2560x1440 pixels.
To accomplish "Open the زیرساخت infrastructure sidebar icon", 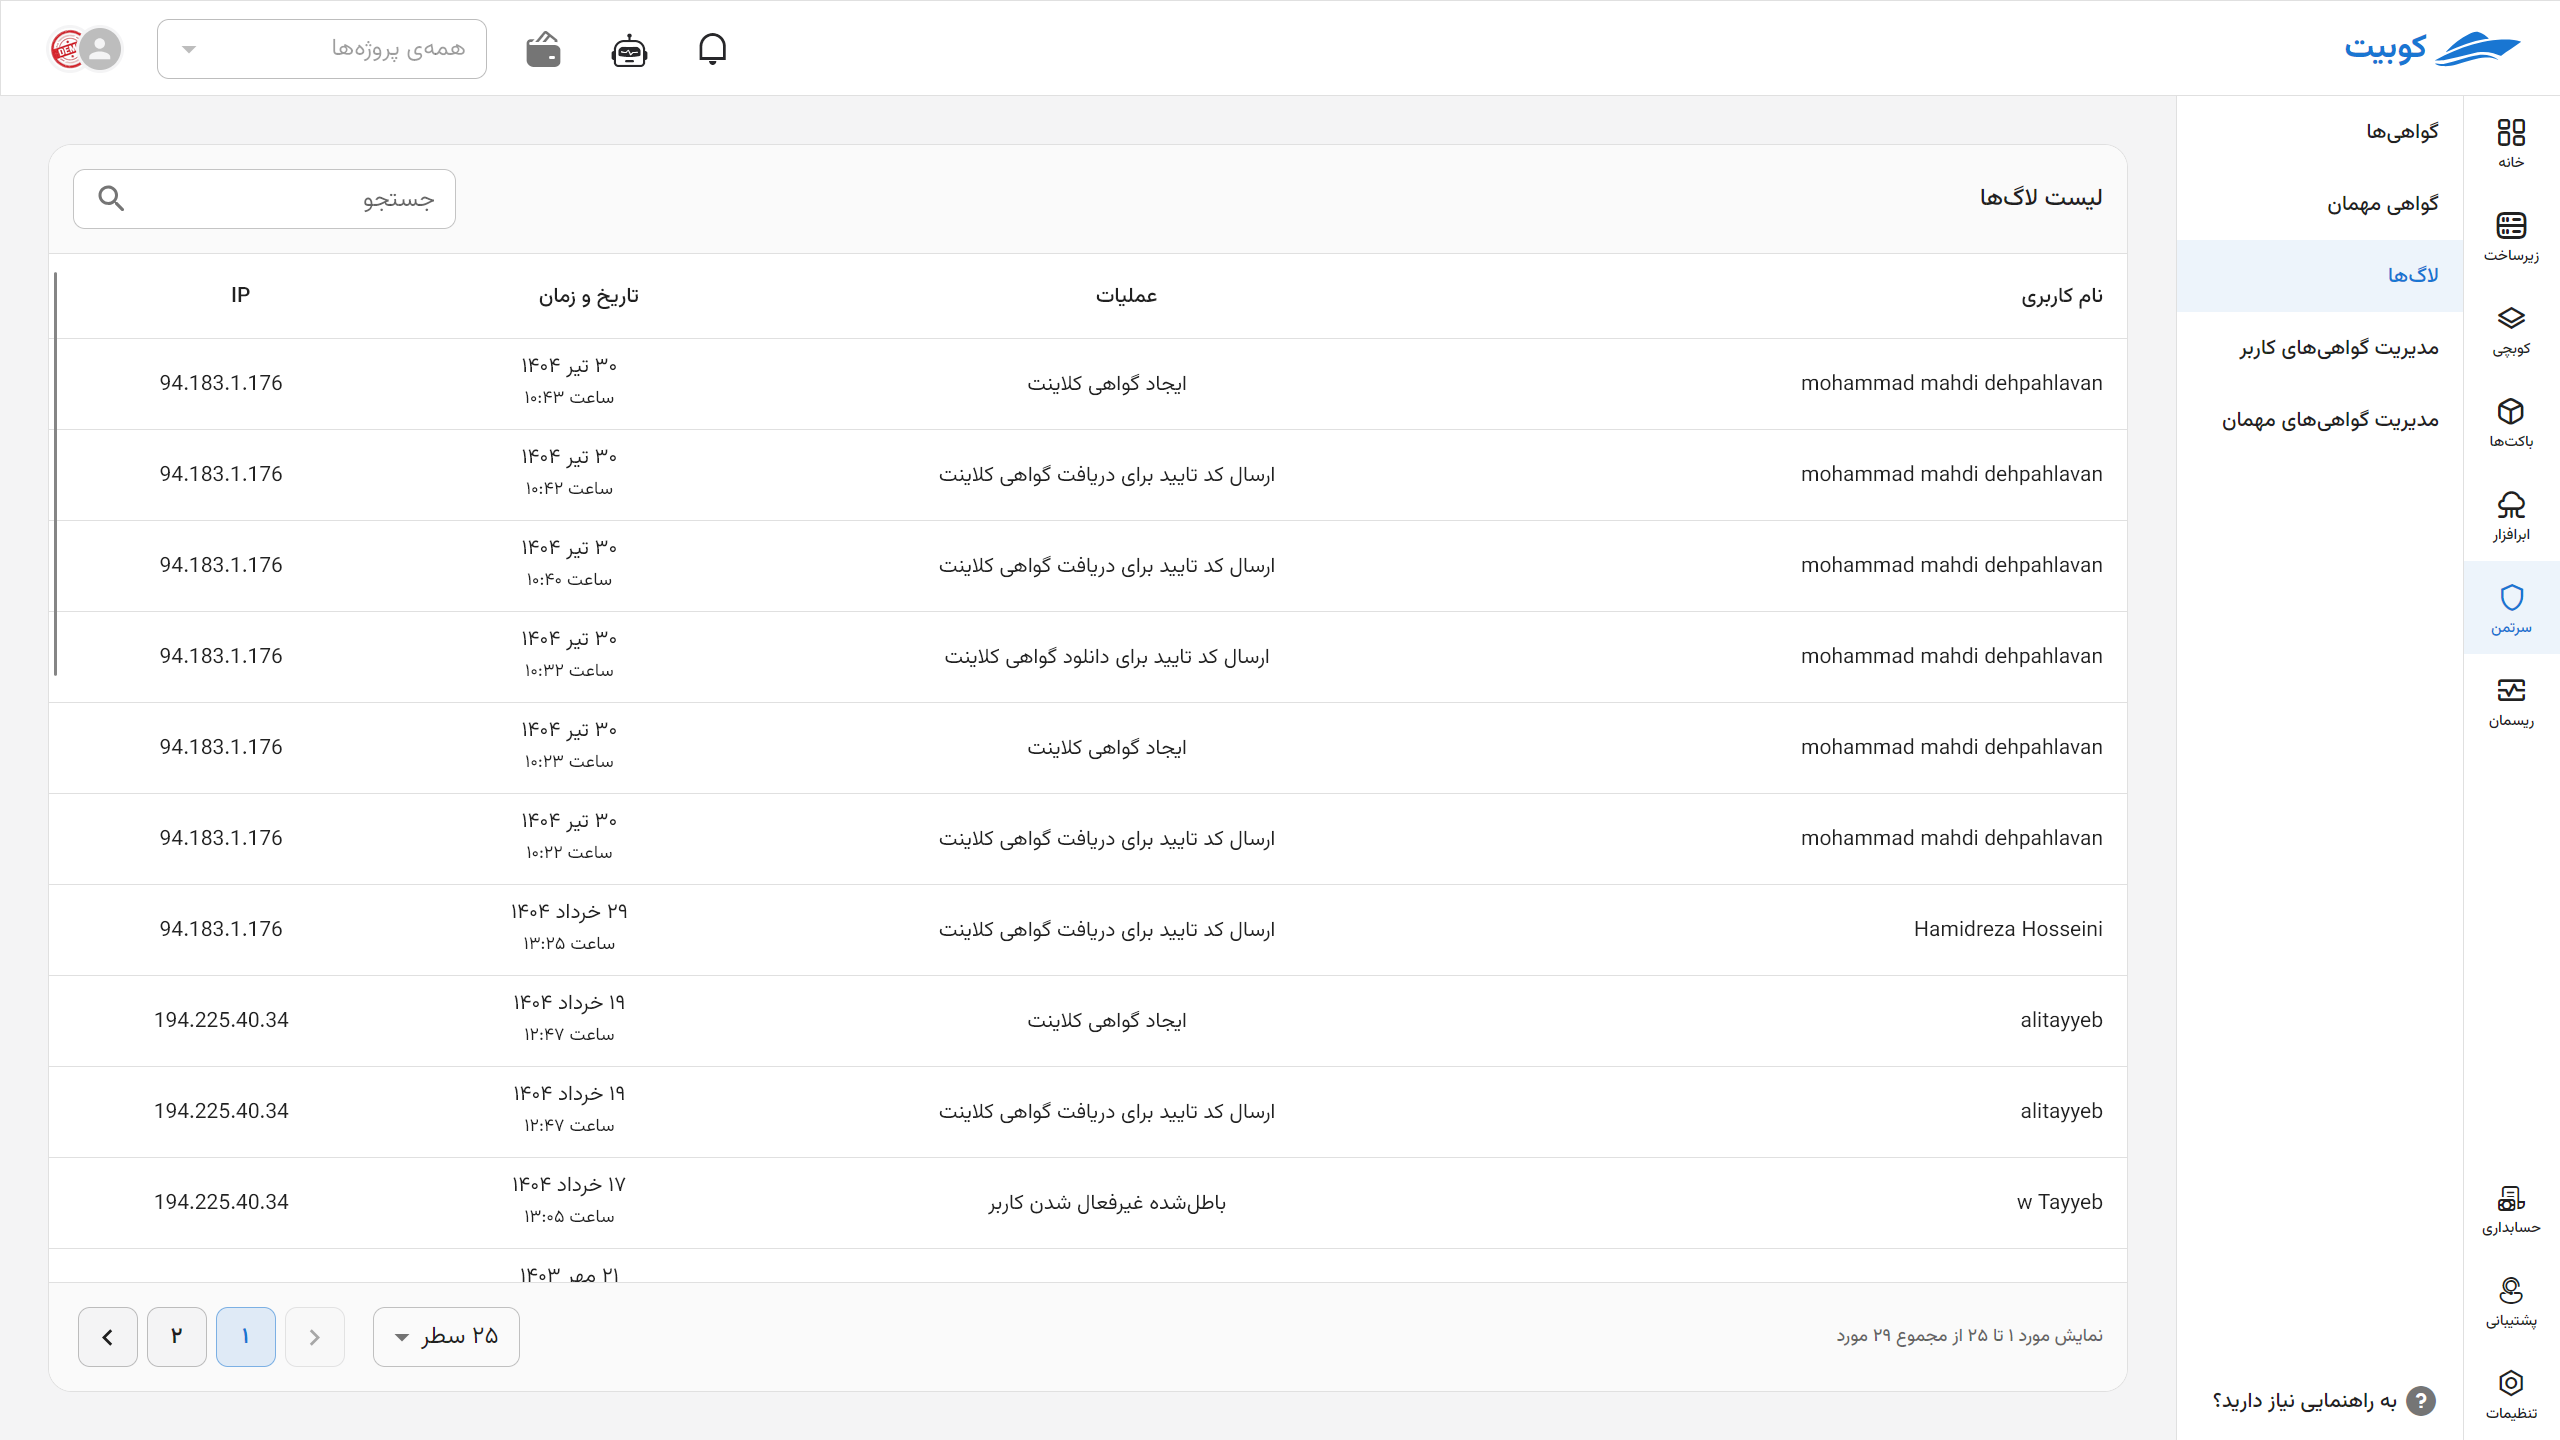I will click(2511, 236).
